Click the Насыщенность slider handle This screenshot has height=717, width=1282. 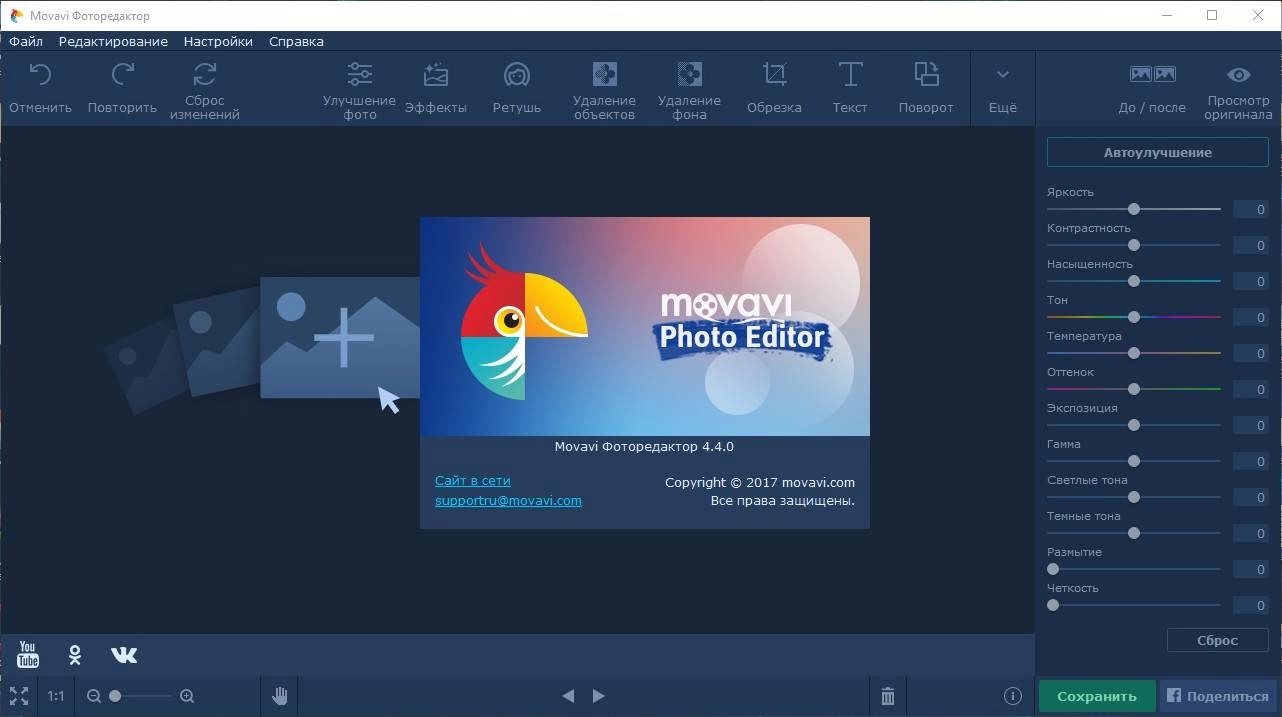point(1134,281)
